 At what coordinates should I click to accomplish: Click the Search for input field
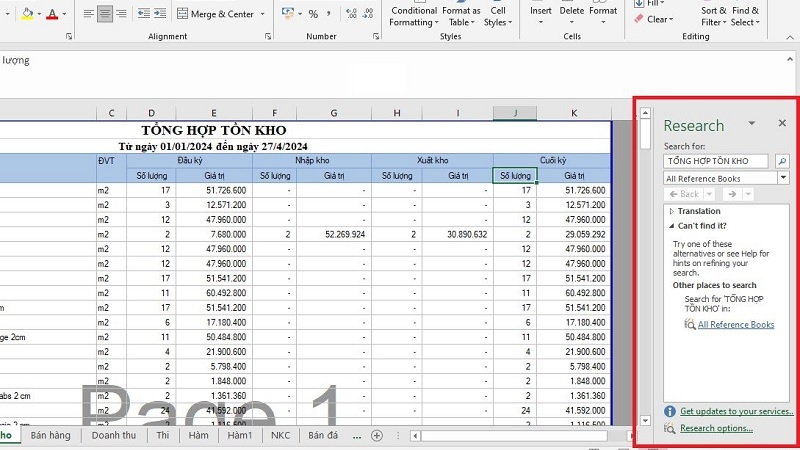pyautogui.click(x=715, y=161)
